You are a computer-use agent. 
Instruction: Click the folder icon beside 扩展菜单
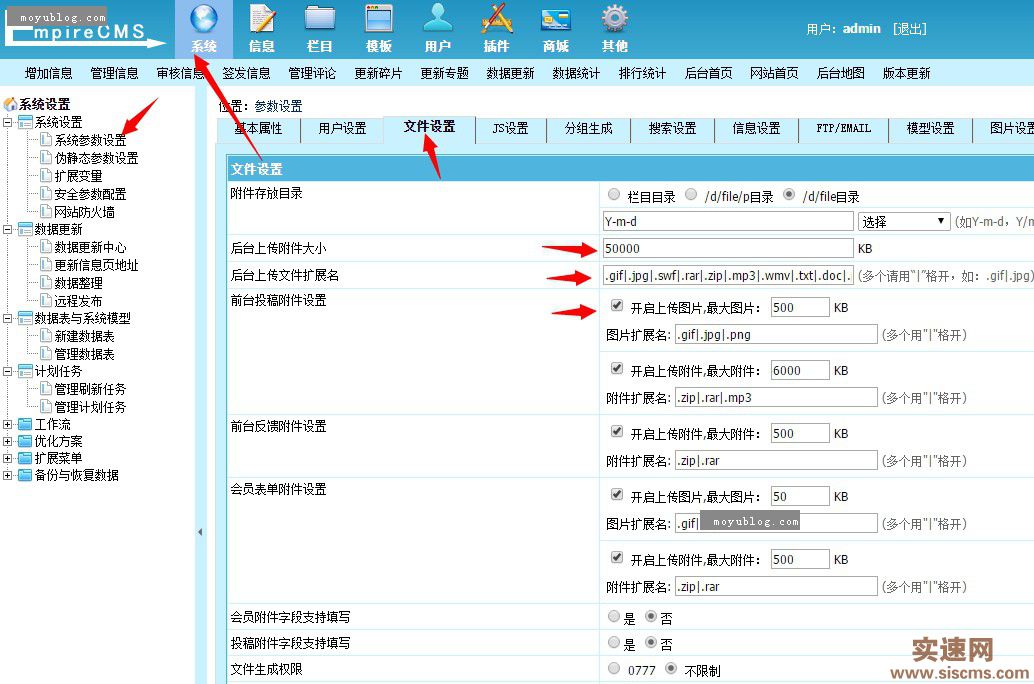[25, 458]
